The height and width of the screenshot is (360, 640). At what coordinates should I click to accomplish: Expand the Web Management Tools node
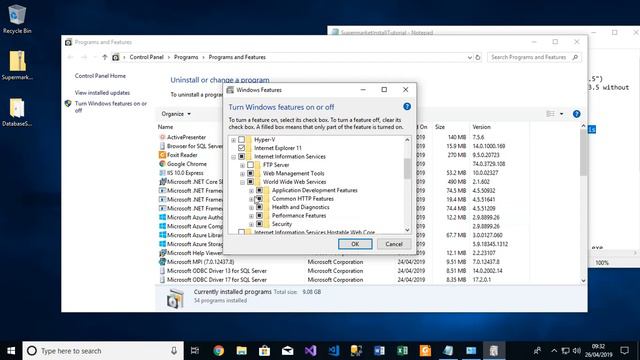point(242,174)
